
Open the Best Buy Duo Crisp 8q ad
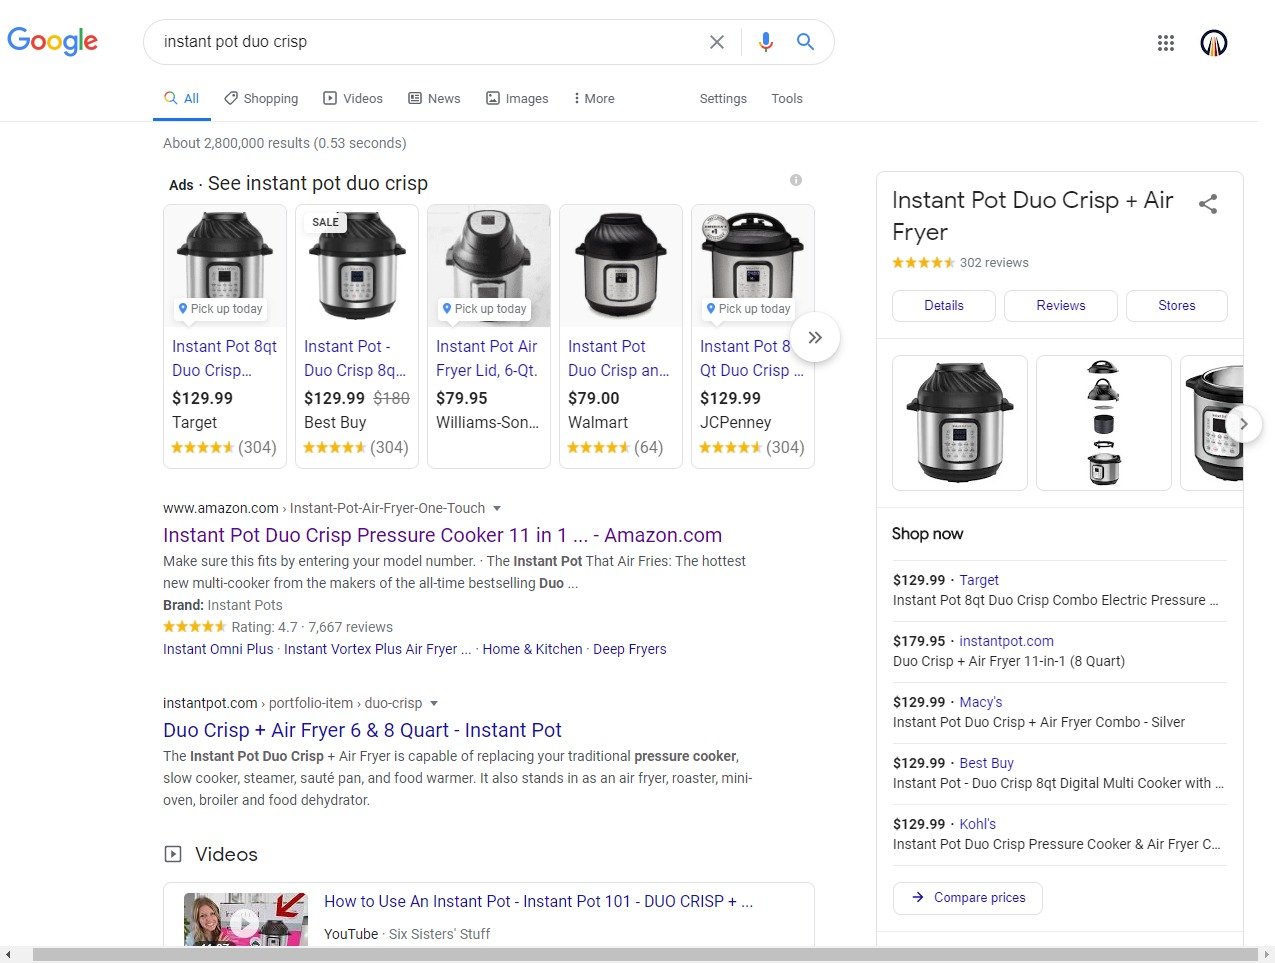[x=355, y=358]
